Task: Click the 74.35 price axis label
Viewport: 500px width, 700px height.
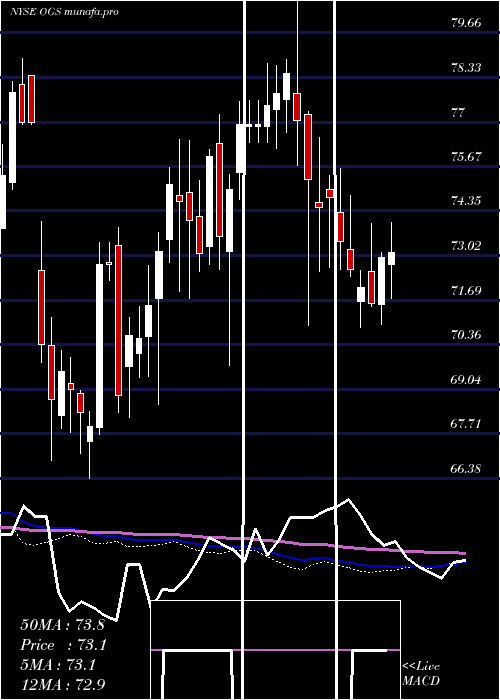Action: (466, 201)
